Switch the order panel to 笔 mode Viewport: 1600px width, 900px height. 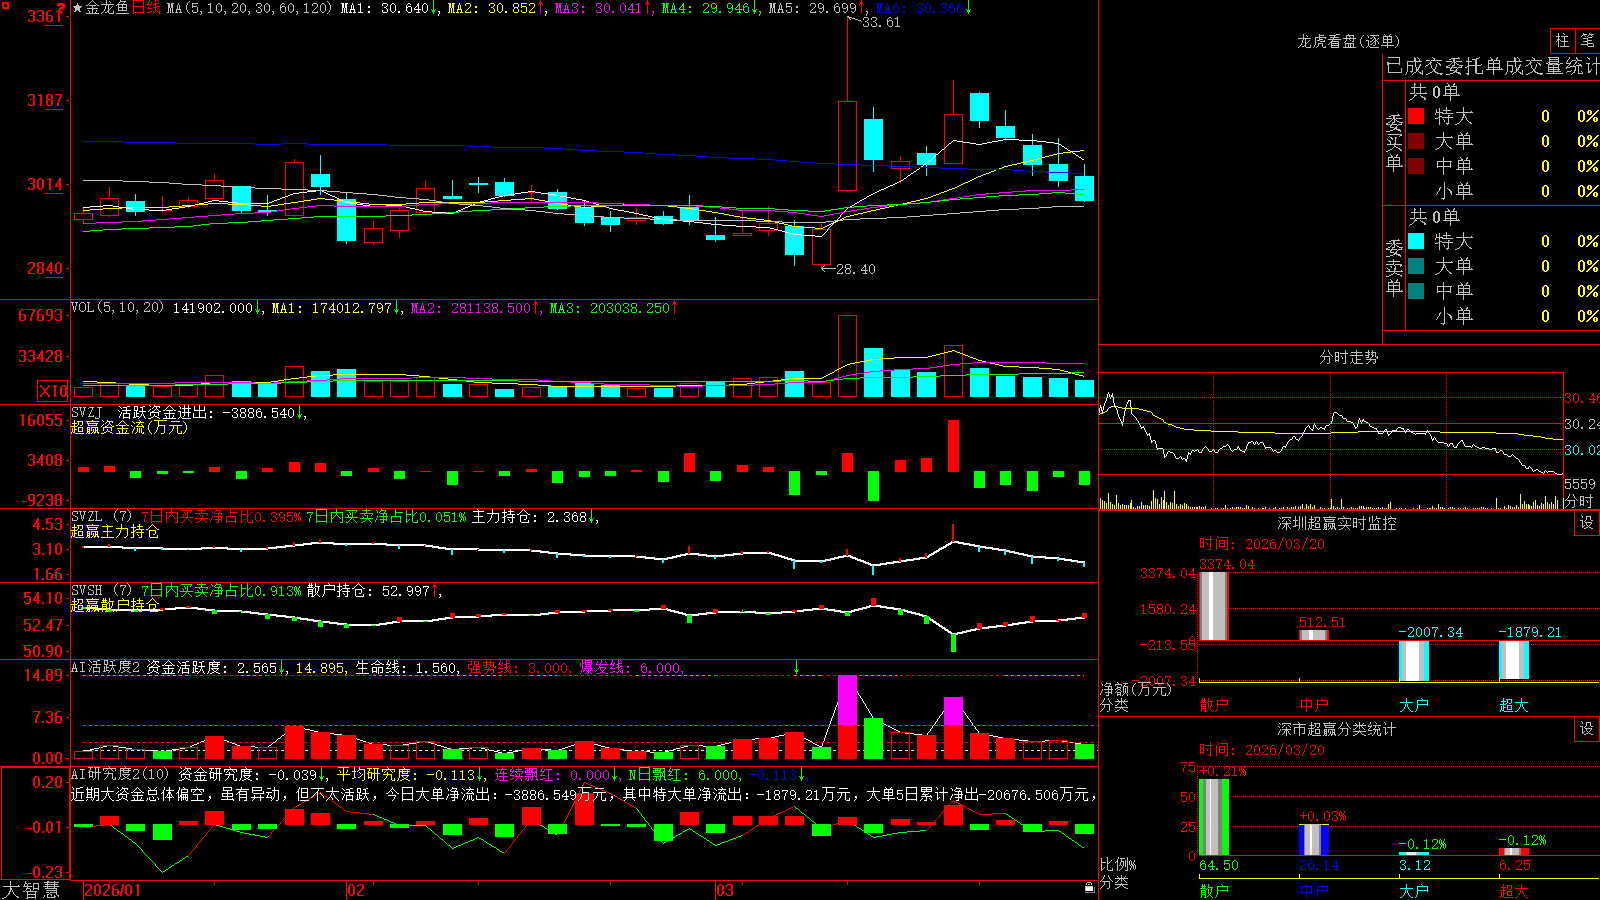click(x=1588, y=41)
